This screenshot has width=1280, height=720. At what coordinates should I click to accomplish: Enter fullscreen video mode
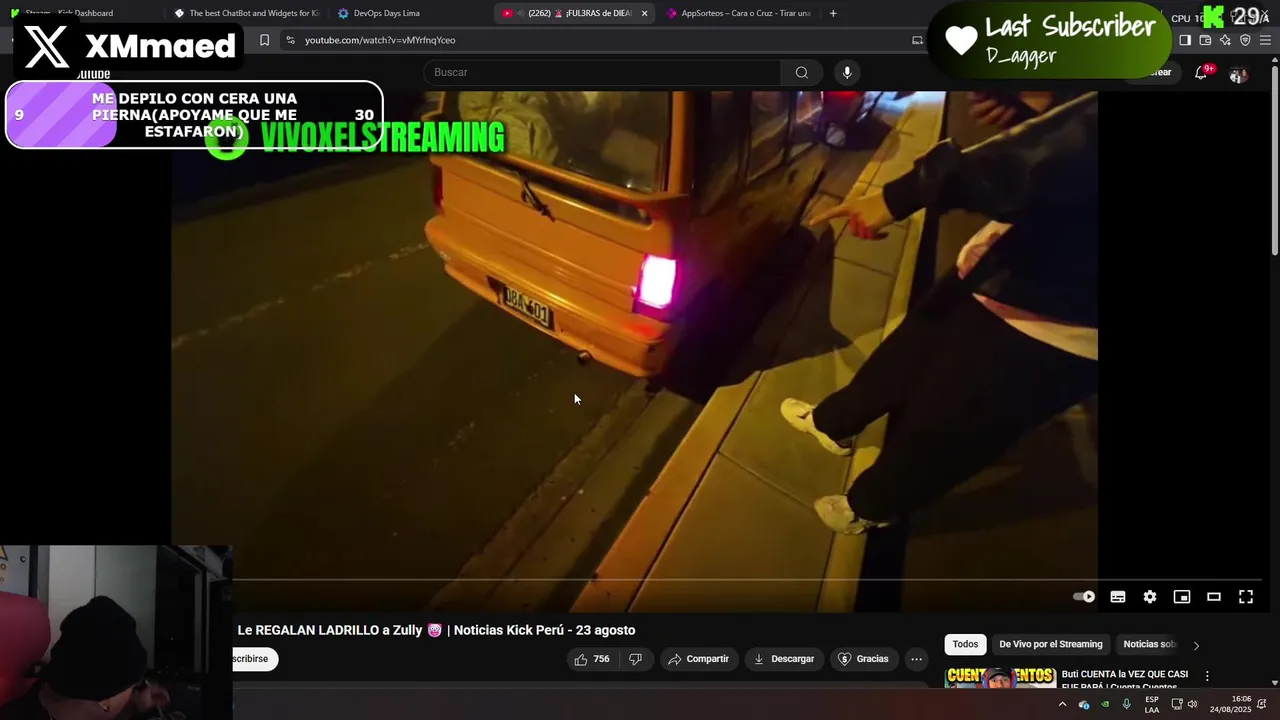[x=1246, y=597]
